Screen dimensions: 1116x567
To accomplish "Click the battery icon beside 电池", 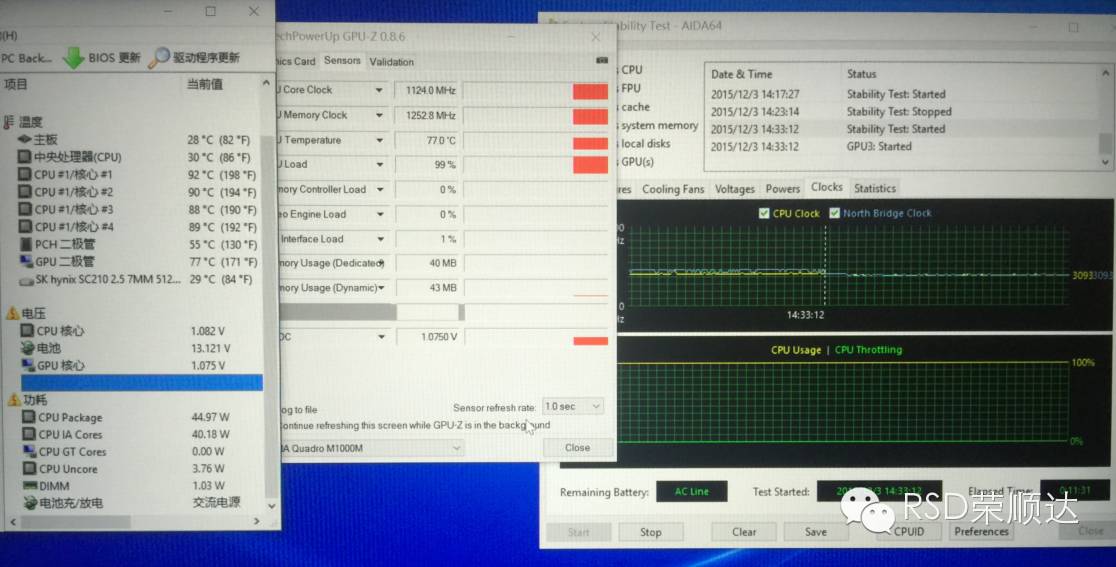I will click(27, 348).
